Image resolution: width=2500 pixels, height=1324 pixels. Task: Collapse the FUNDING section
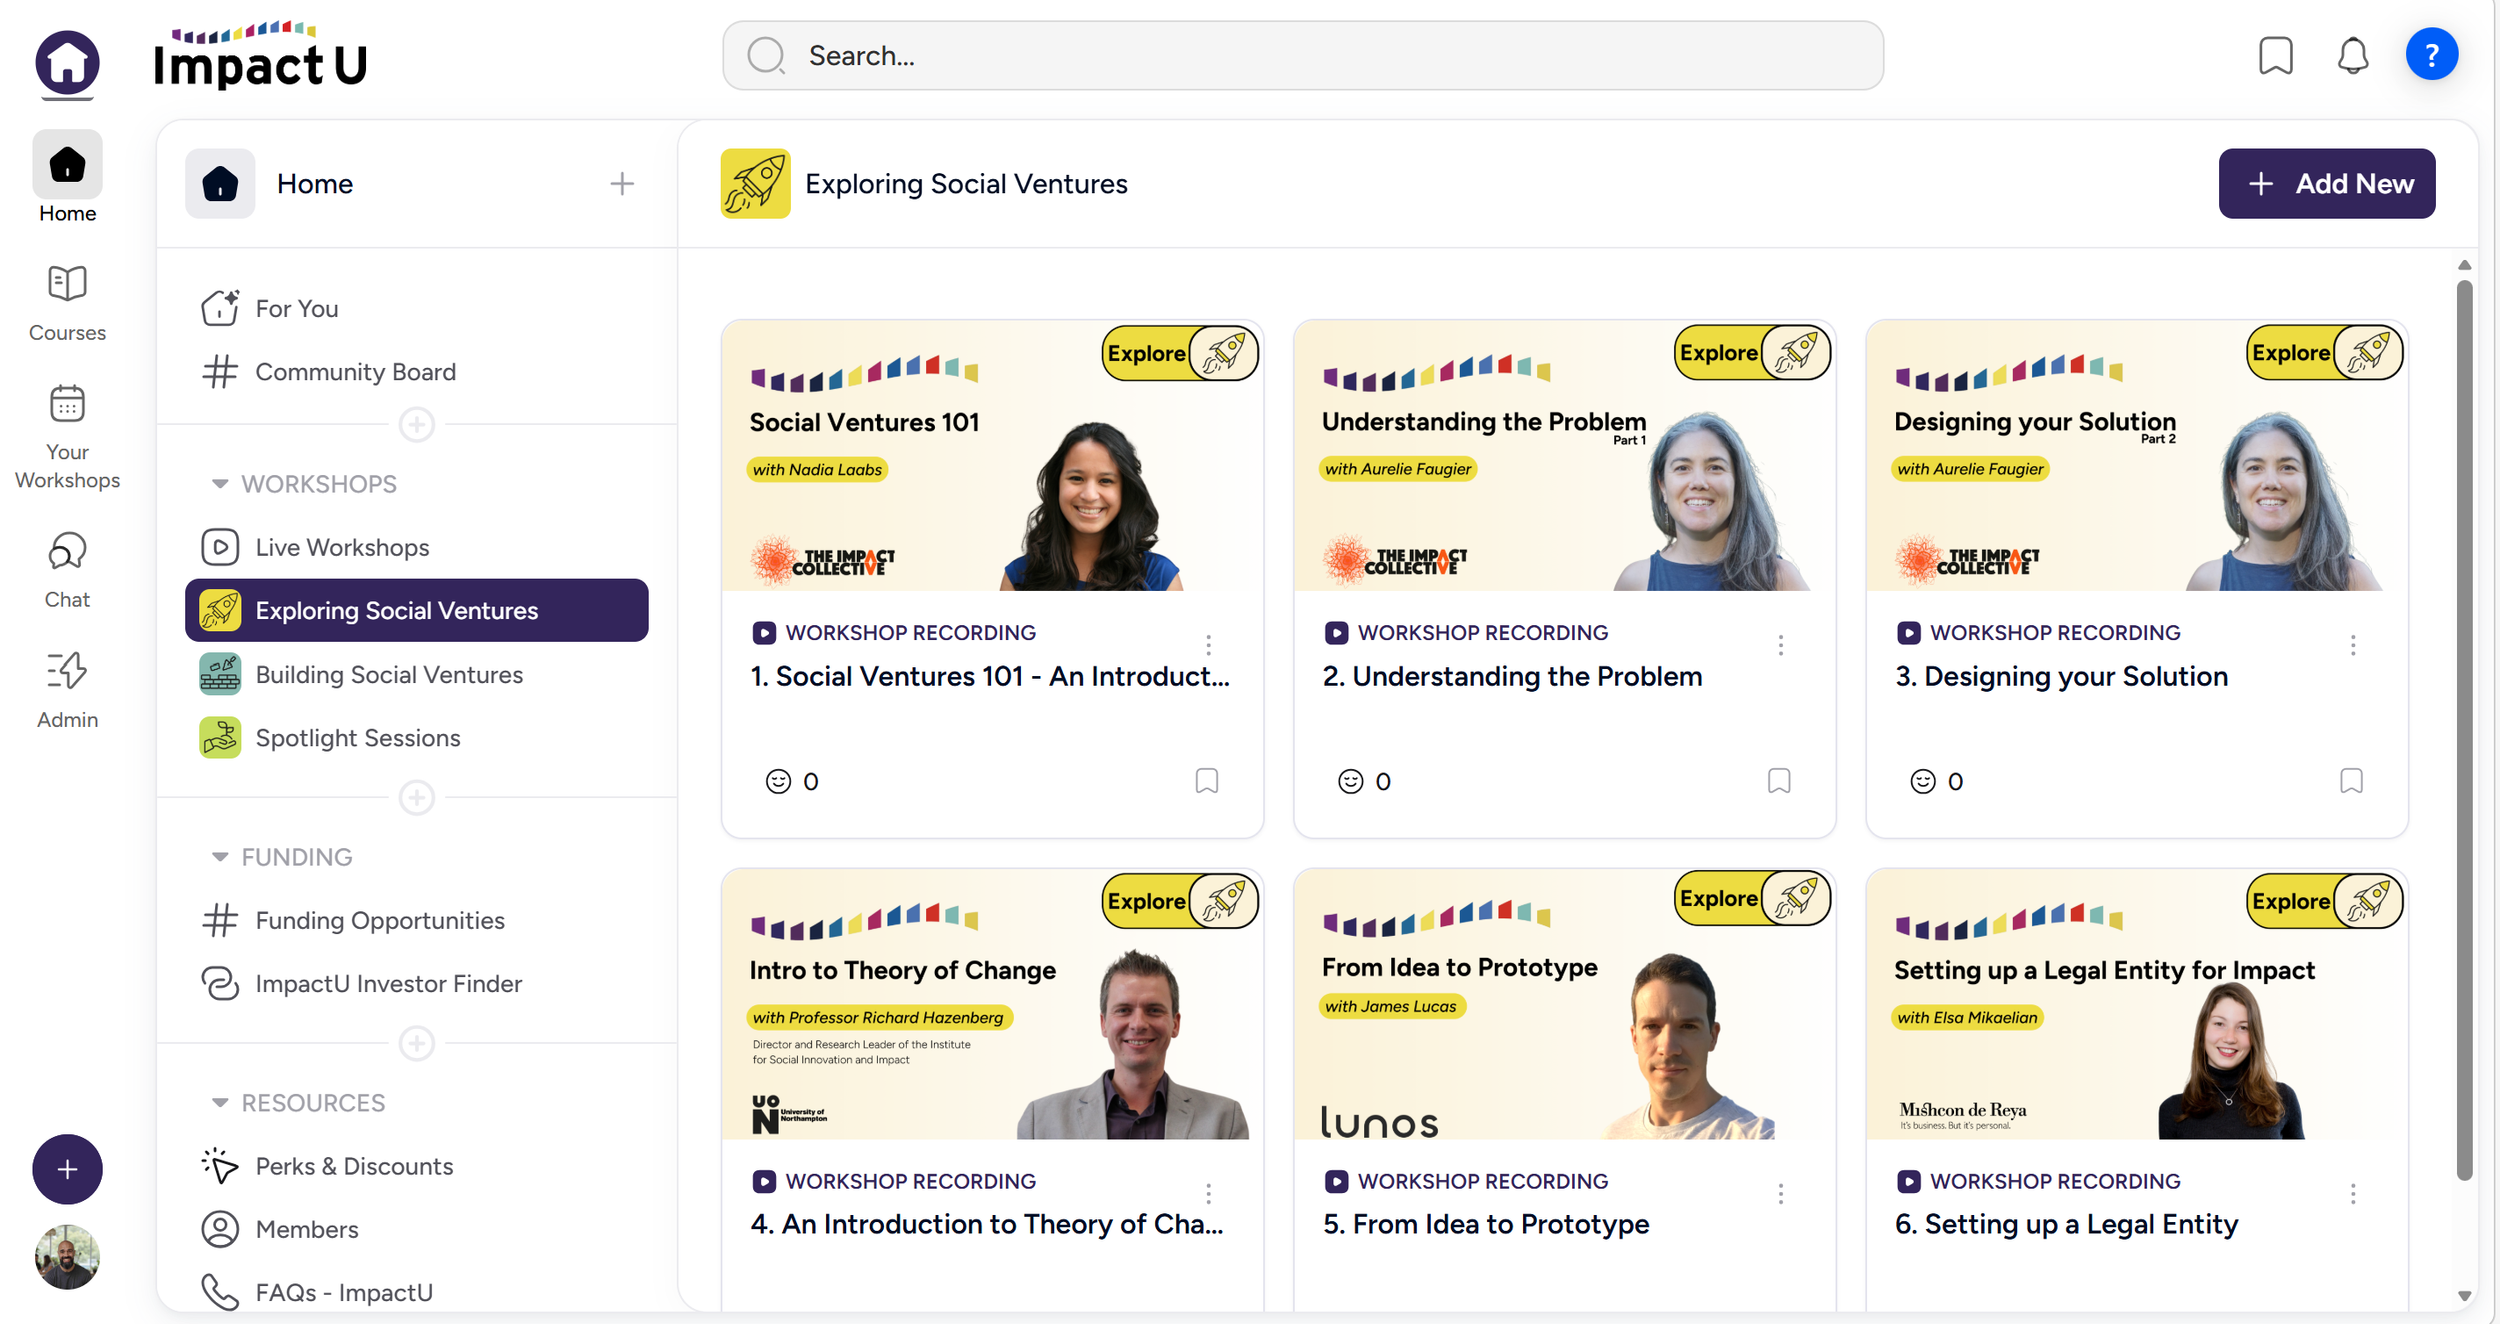coord(220,857)
